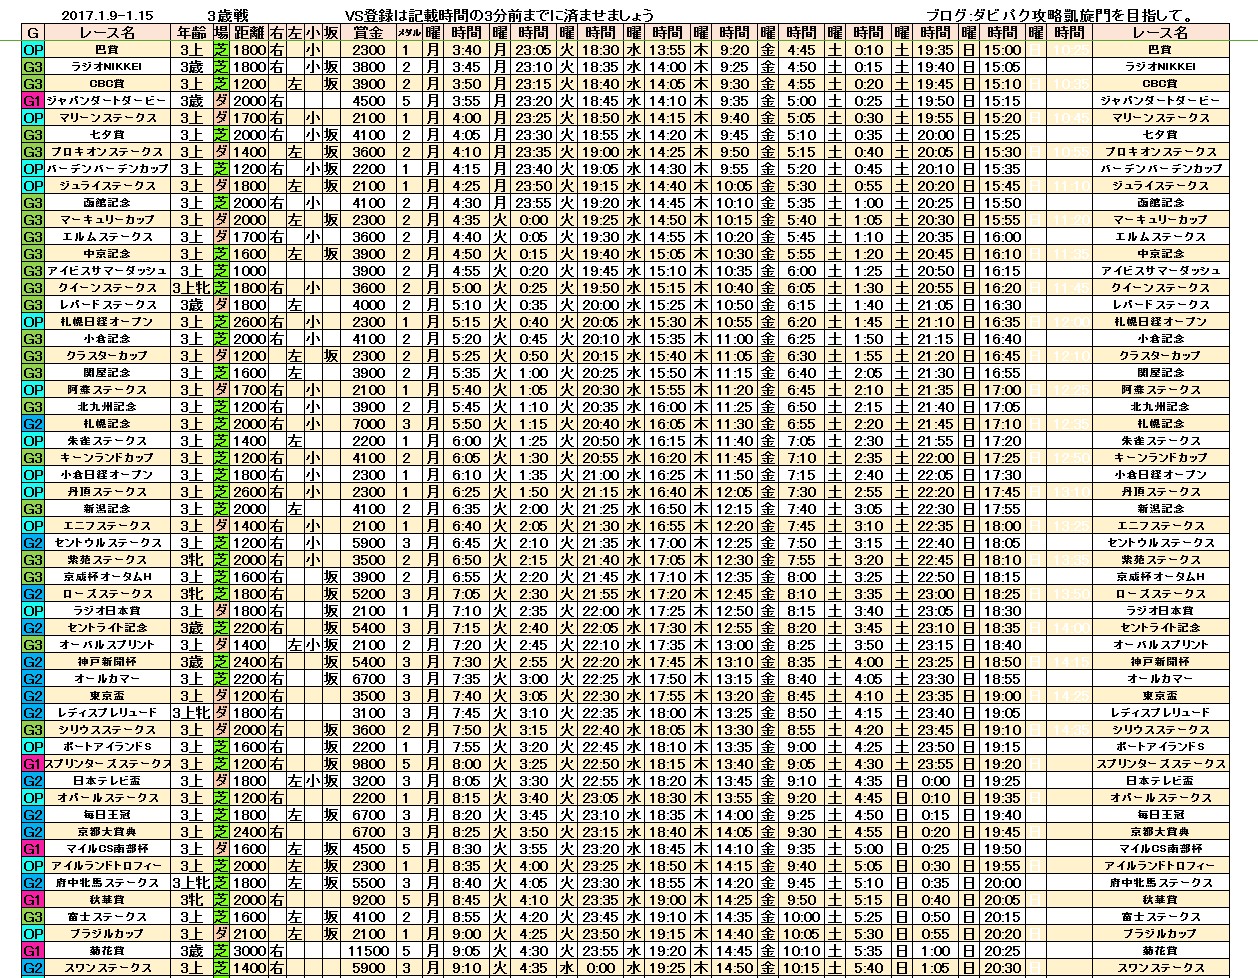Click distance 1700 in エルムステークス row

(x=249, y=237)
